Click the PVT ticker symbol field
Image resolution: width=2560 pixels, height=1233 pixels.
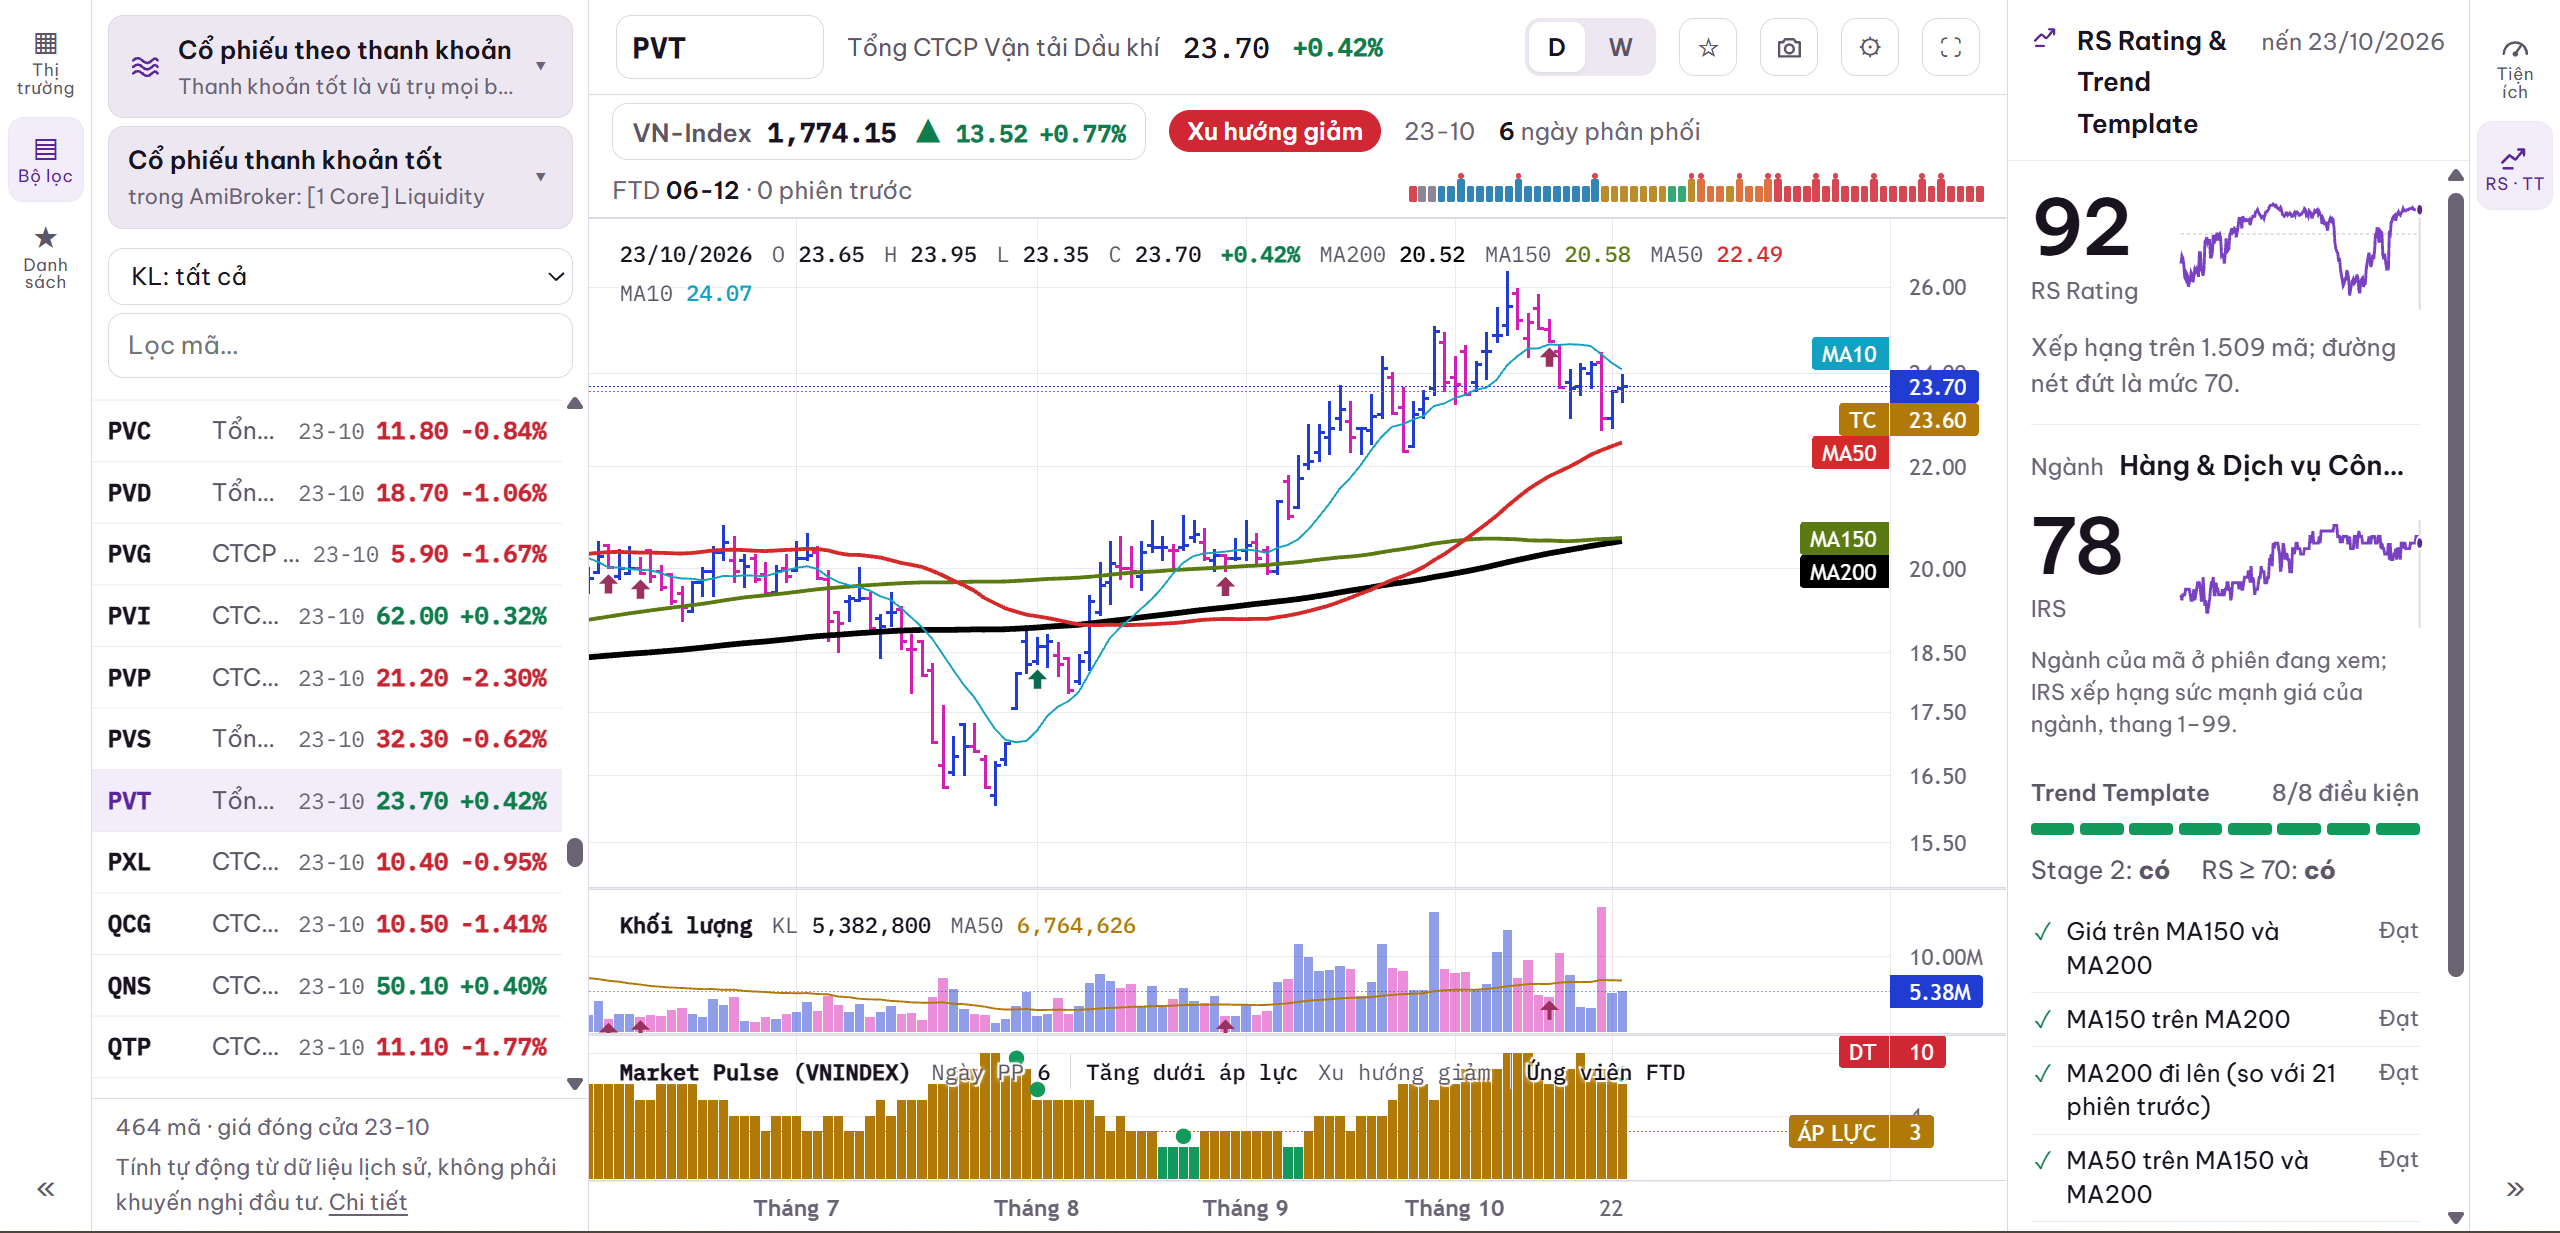coord(719,47)
